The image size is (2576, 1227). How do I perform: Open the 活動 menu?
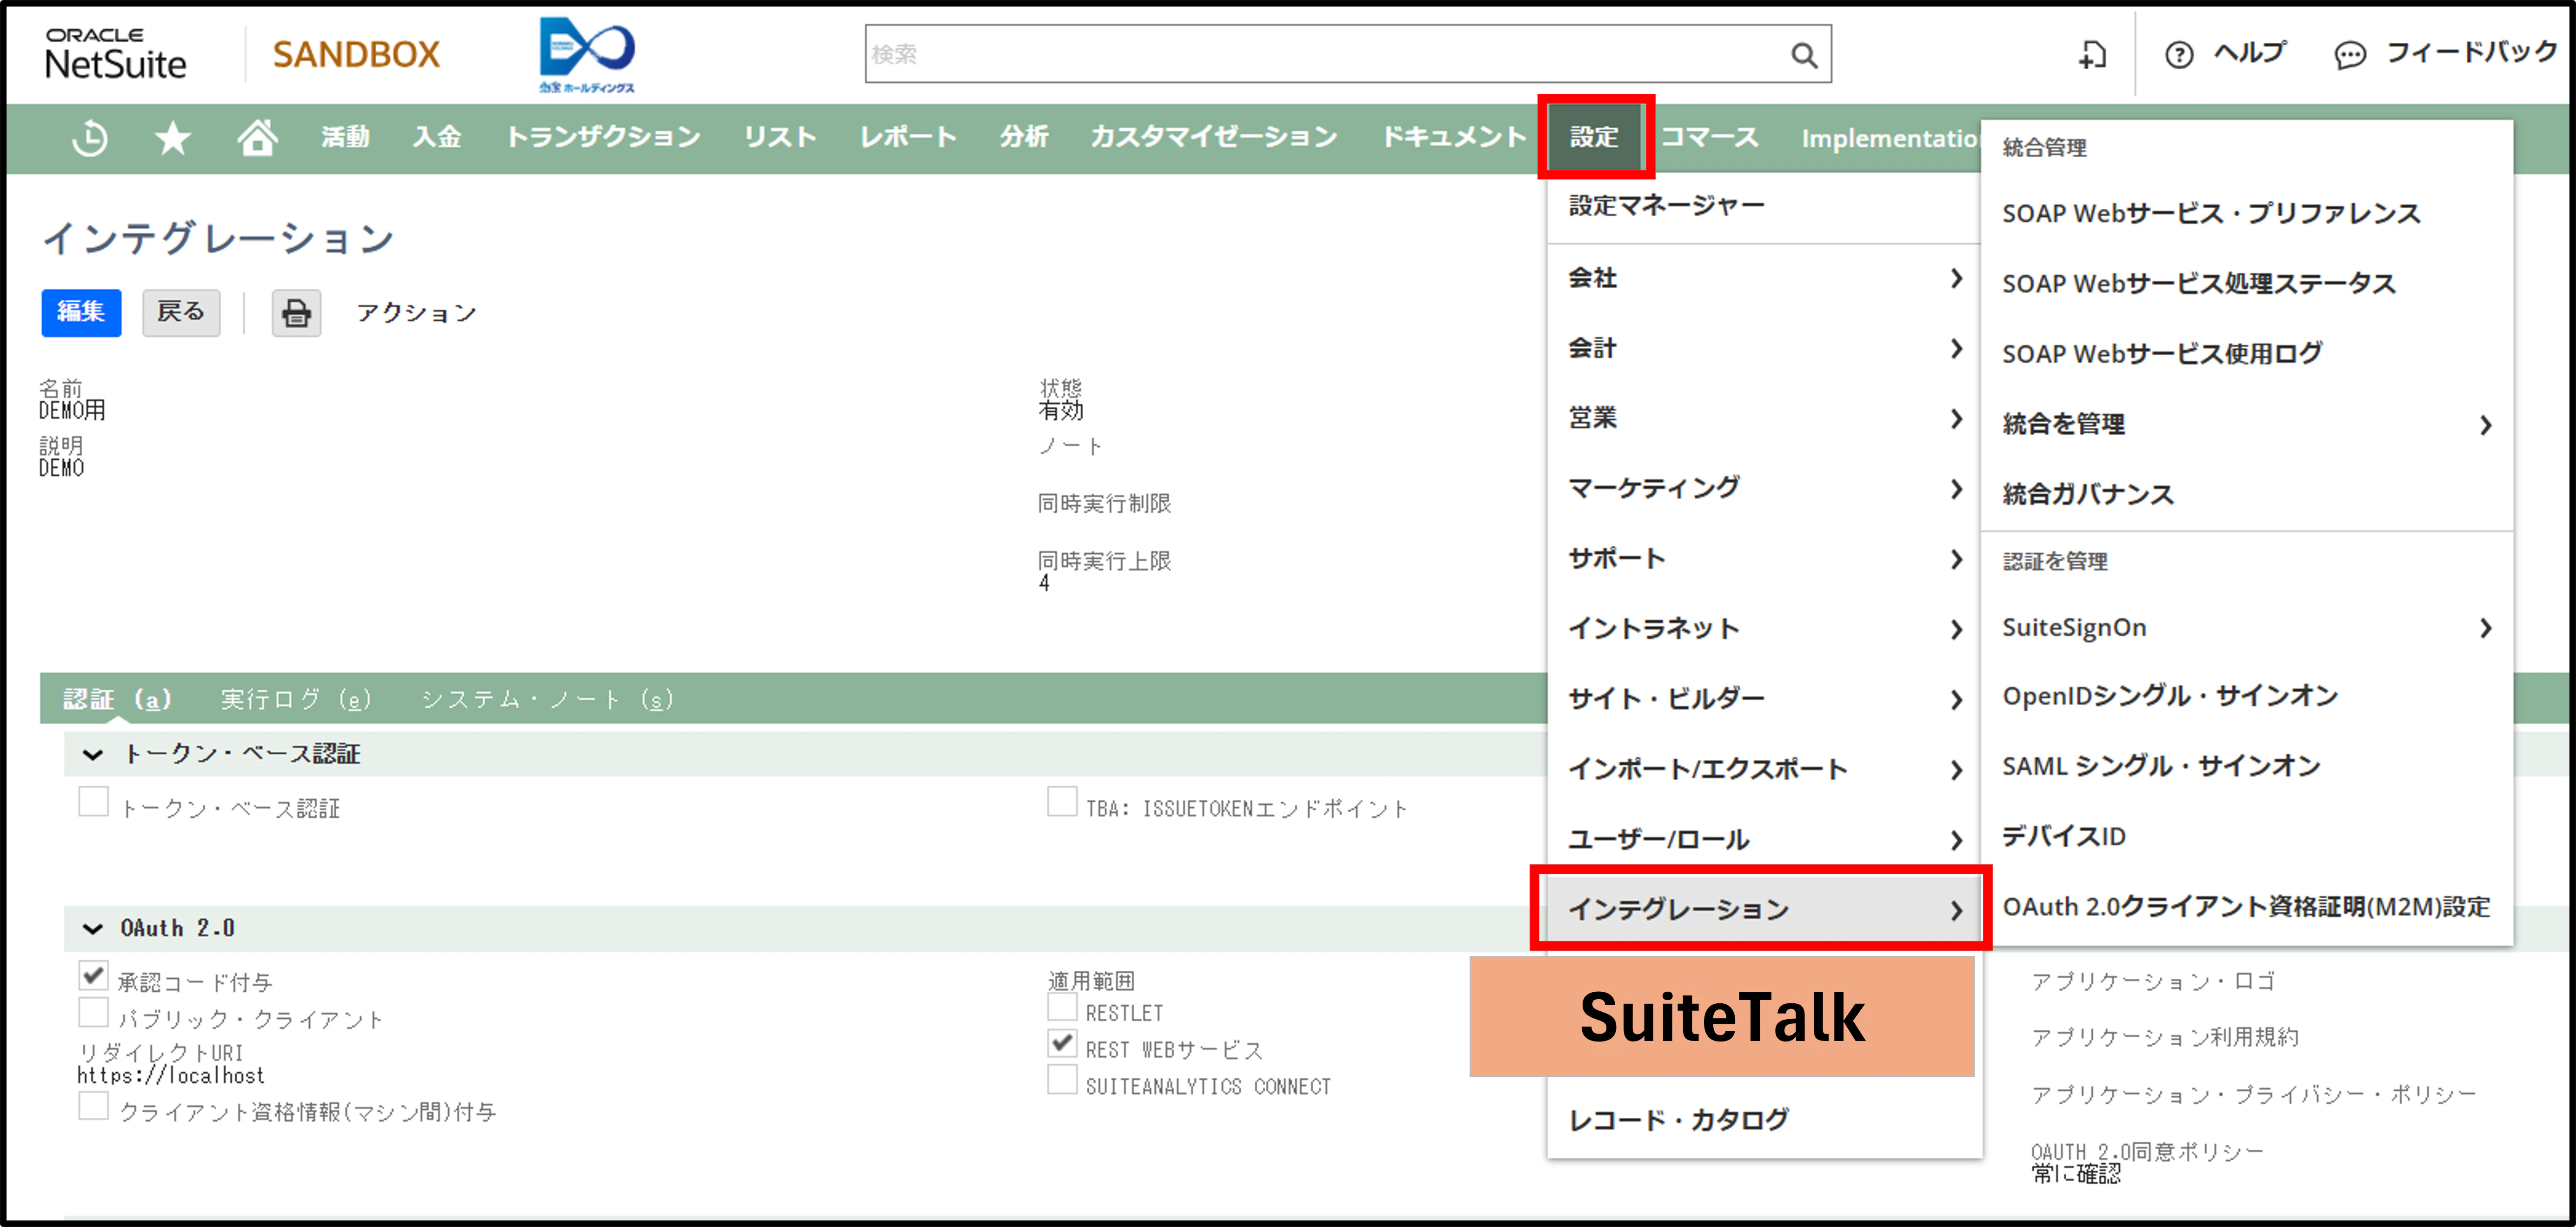[345, 138]
